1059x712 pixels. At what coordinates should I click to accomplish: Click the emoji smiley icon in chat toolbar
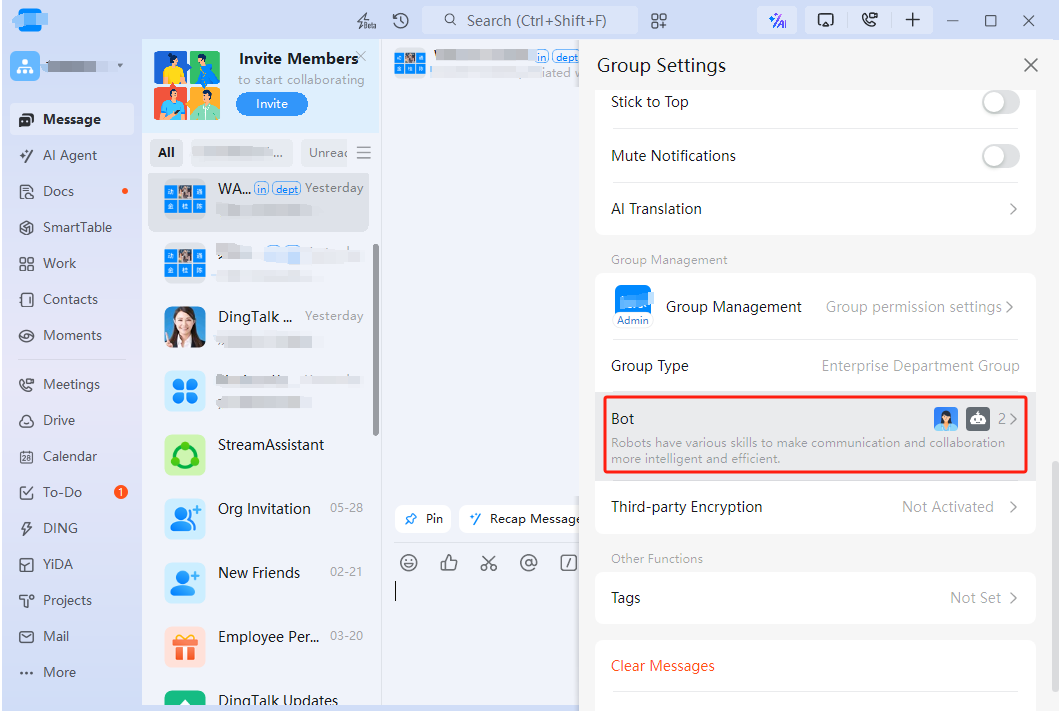[x=408, y=563]
